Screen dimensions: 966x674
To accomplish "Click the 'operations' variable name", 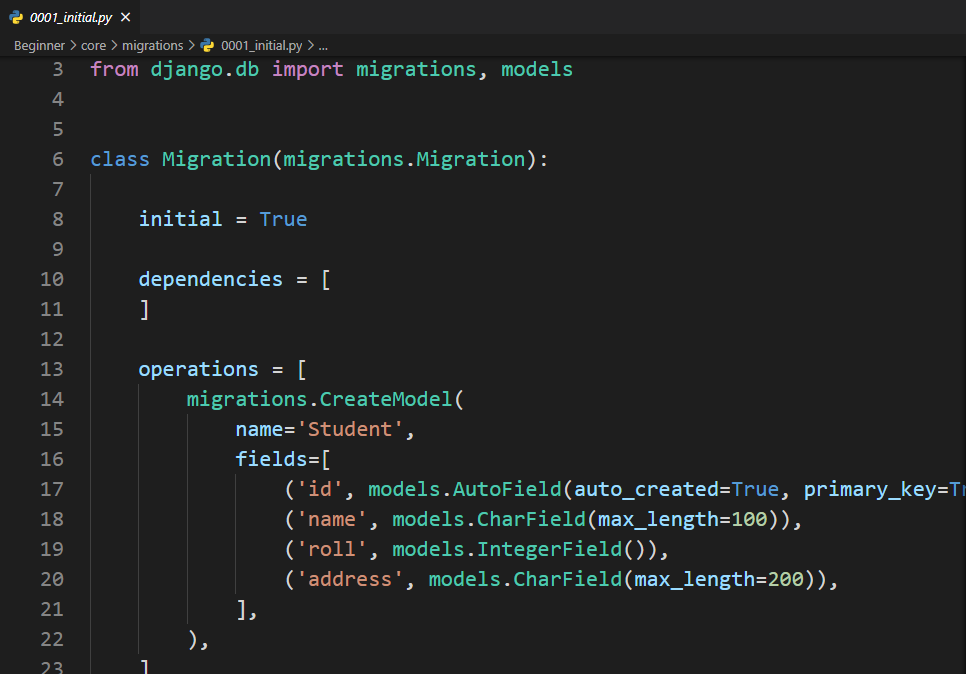I will click(x=198, y=370).
